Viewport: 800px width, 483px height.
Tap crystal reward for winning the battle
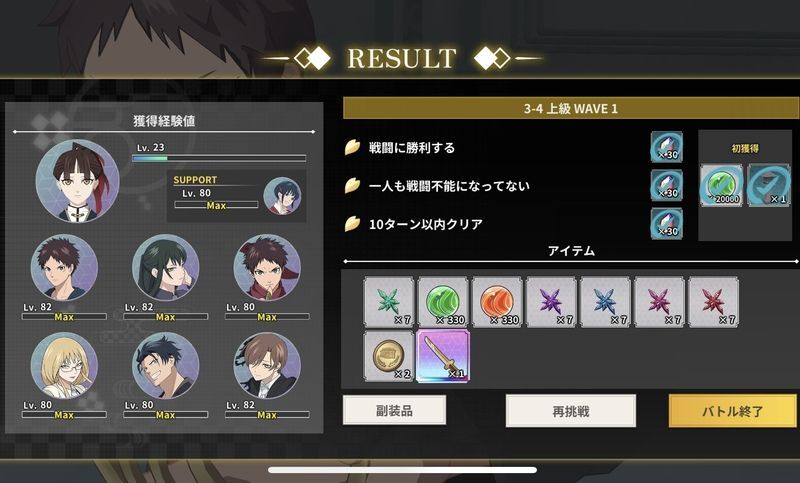pos(667,147)
